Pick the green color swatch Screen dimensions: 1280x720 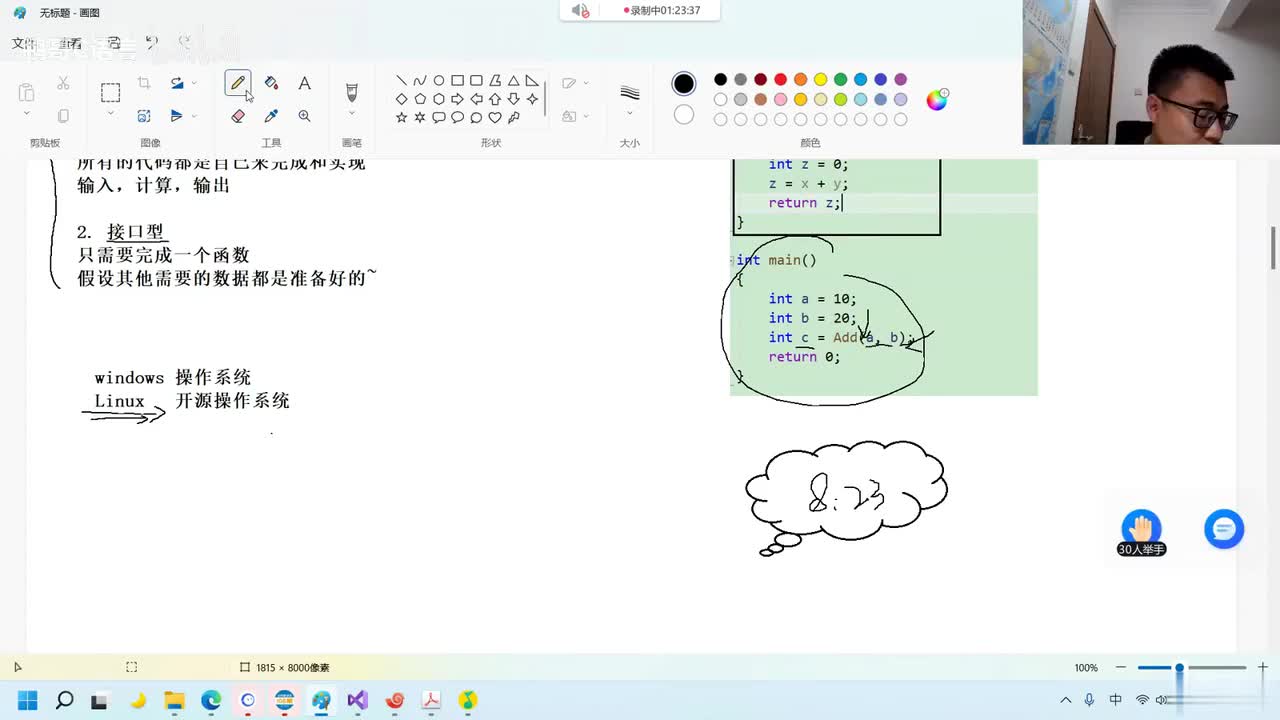pyautogui.click(x=840, y=79)
